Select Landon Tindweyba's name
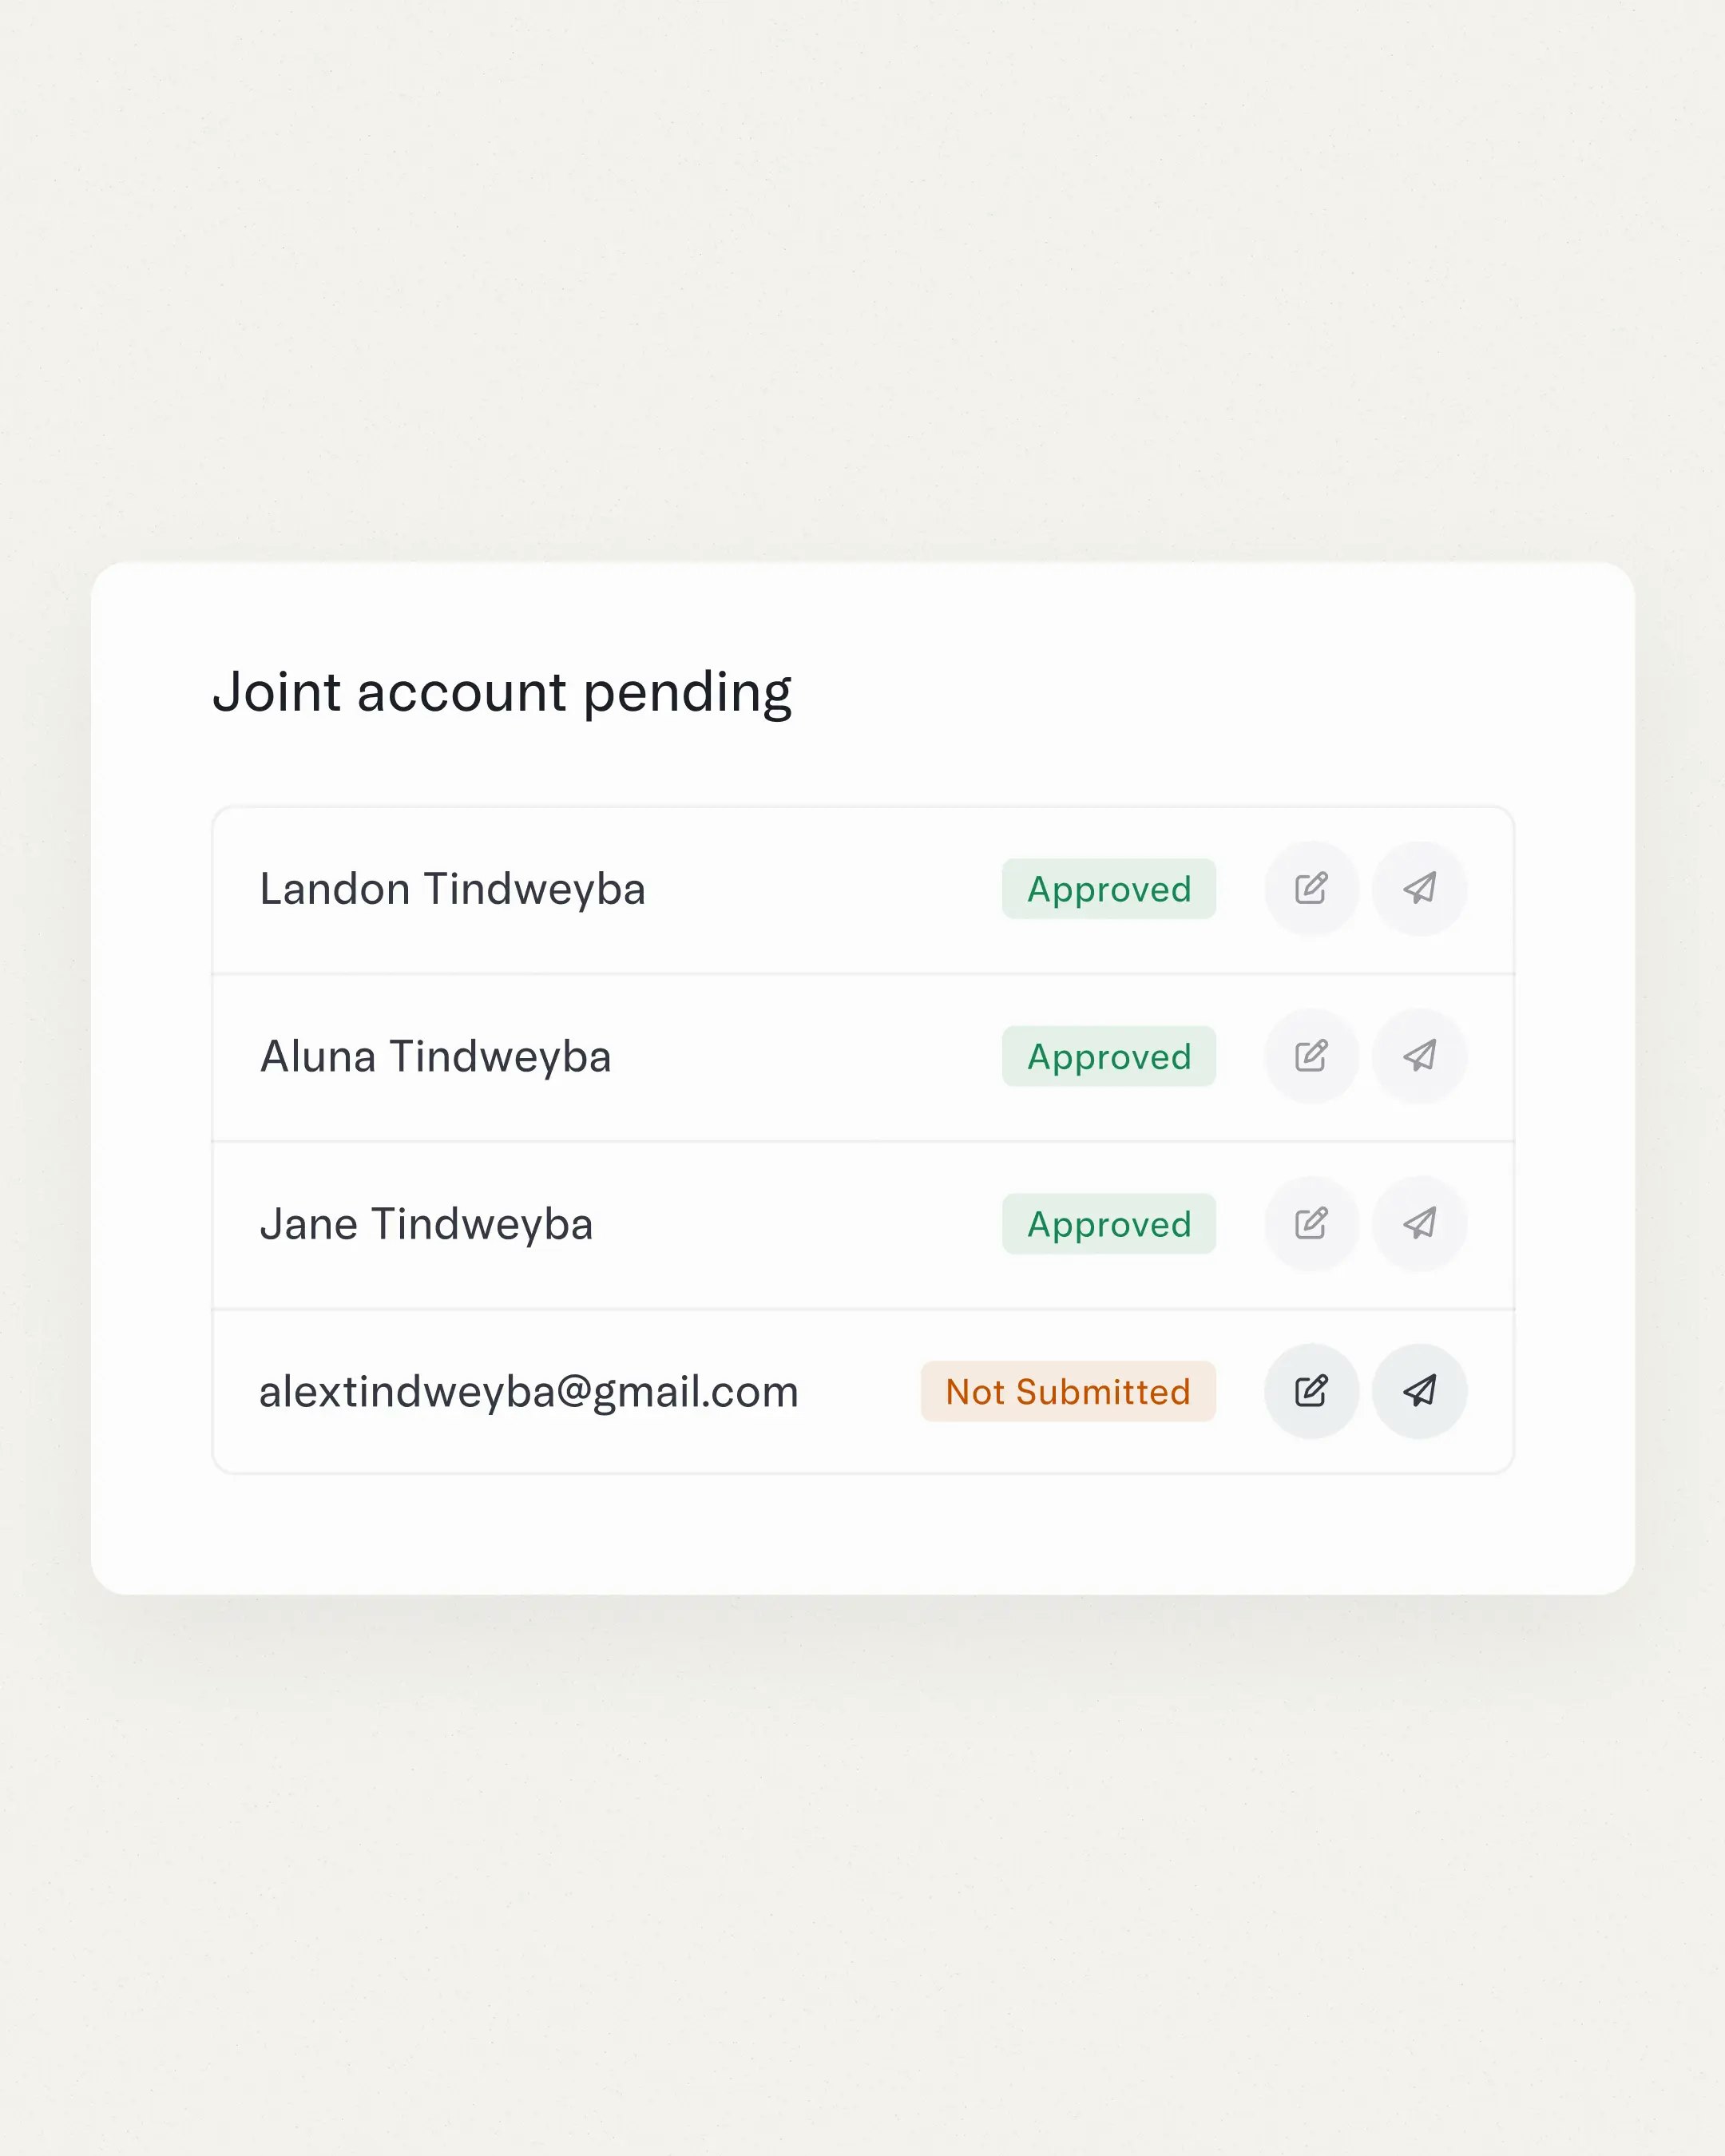 click(x=452, y=889)
